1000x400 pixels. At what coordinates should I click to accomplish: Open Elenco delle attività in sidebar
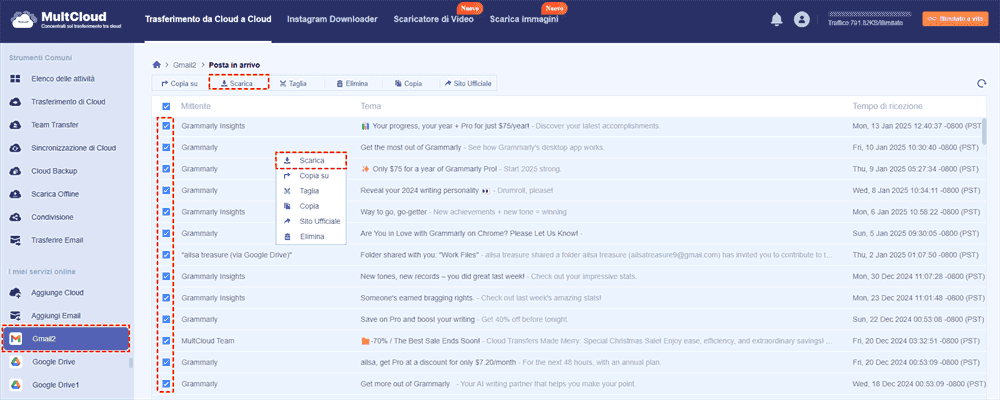point(63,78)
